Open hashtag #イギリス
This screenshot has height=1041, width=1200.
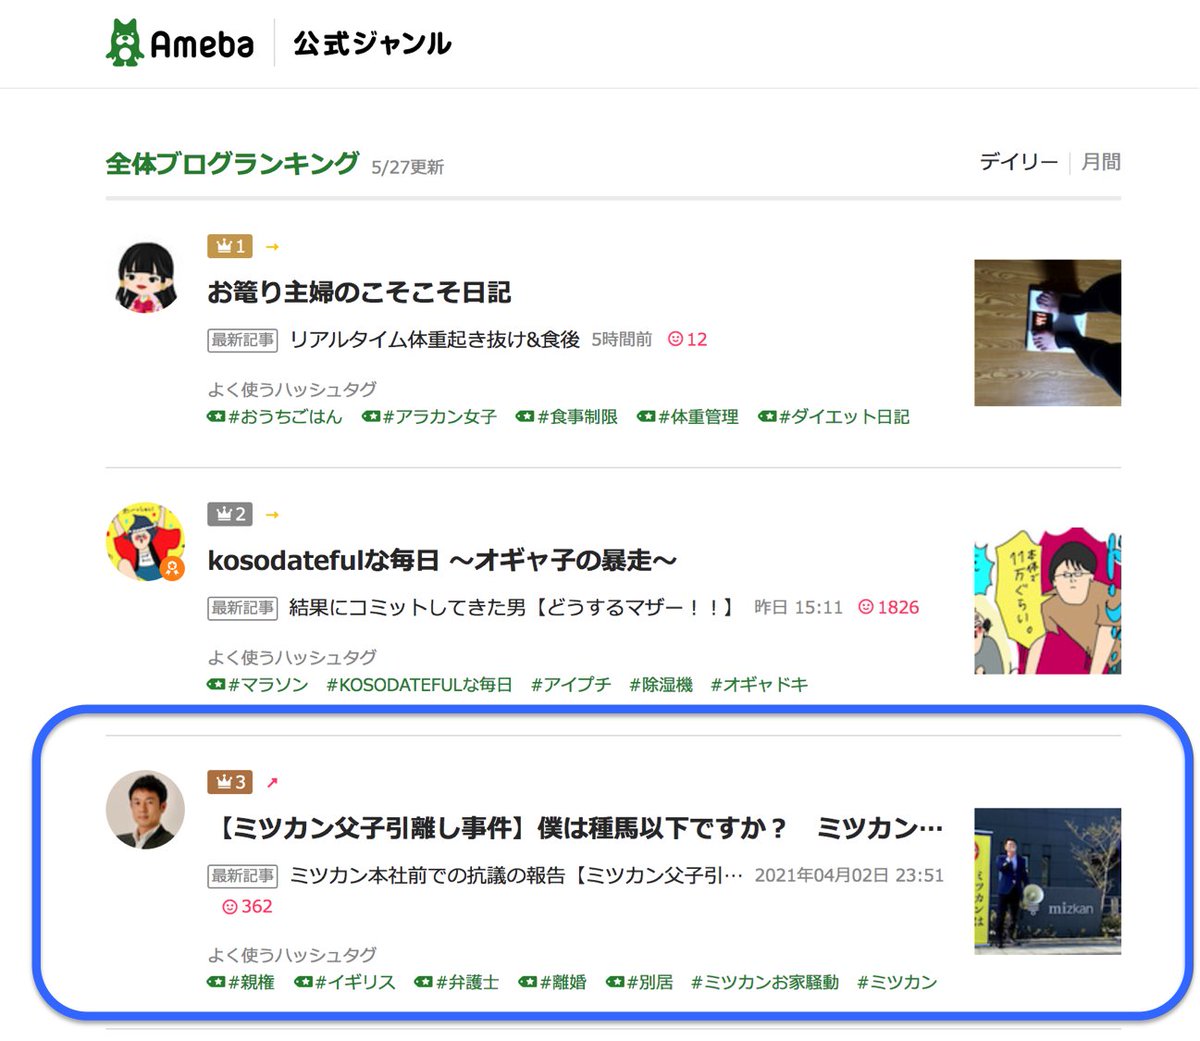(x=345, y=983)
